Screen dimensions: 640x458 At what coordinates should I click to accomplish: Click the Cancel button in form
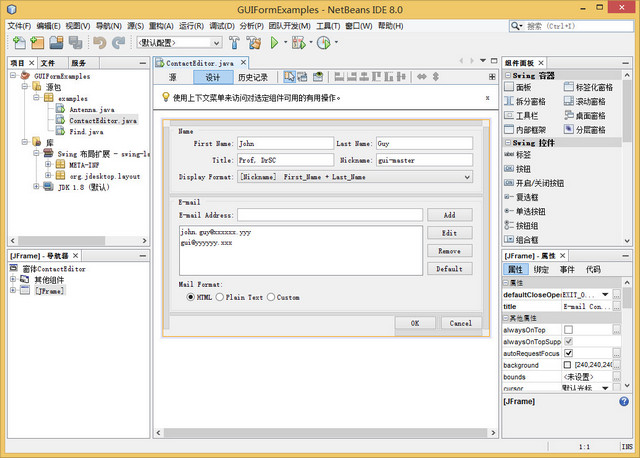pyautogui.click(x=460, y=323)
